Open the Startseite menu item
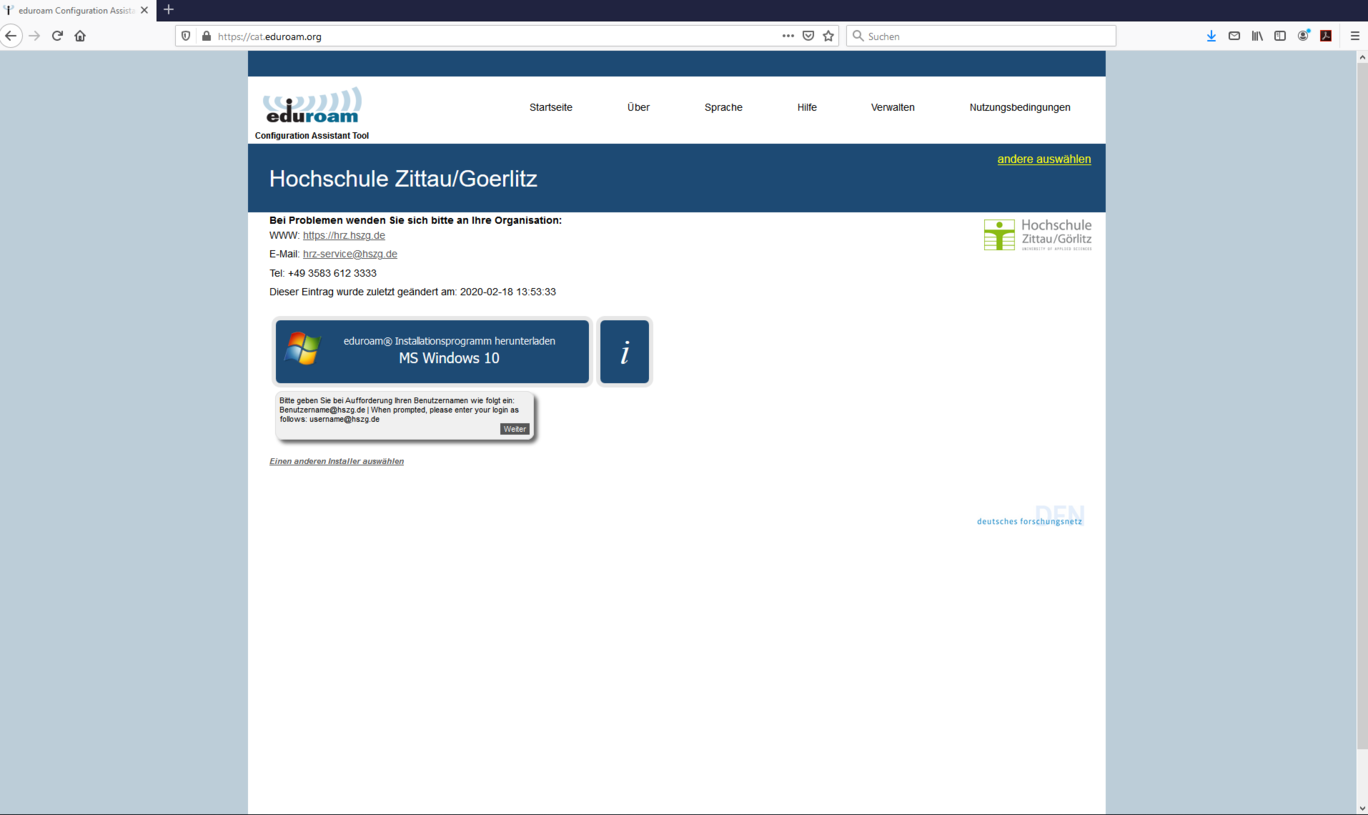The height and width of the screenshot is (815, 1368). [551, 107]
